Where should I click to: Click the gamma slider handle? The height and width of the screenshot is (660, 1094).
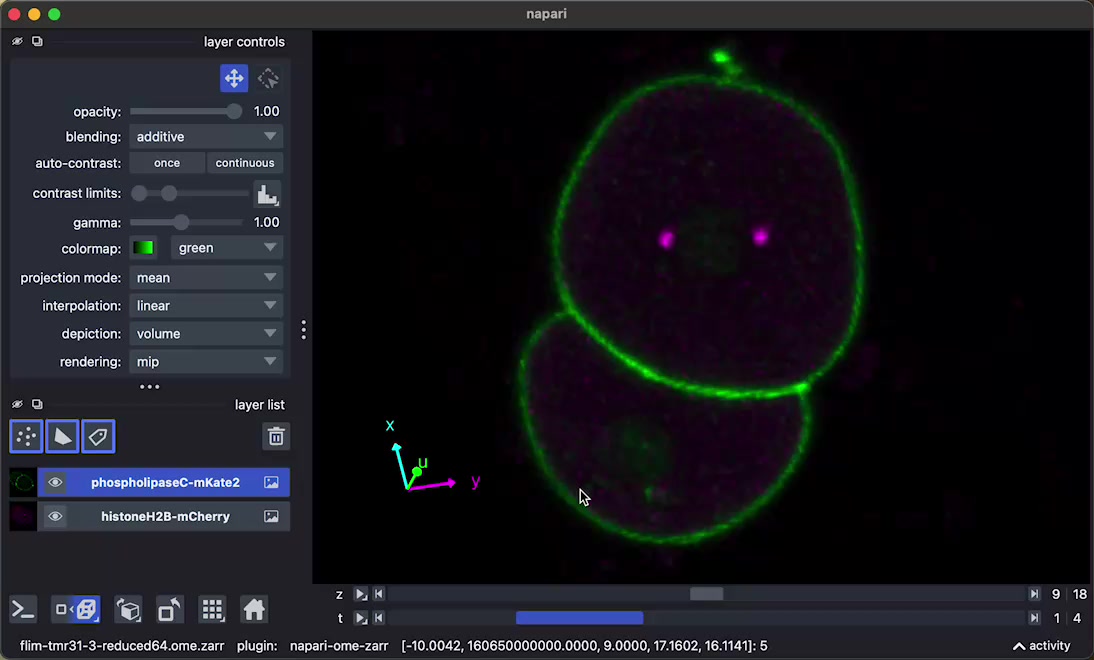coord(181,223)
